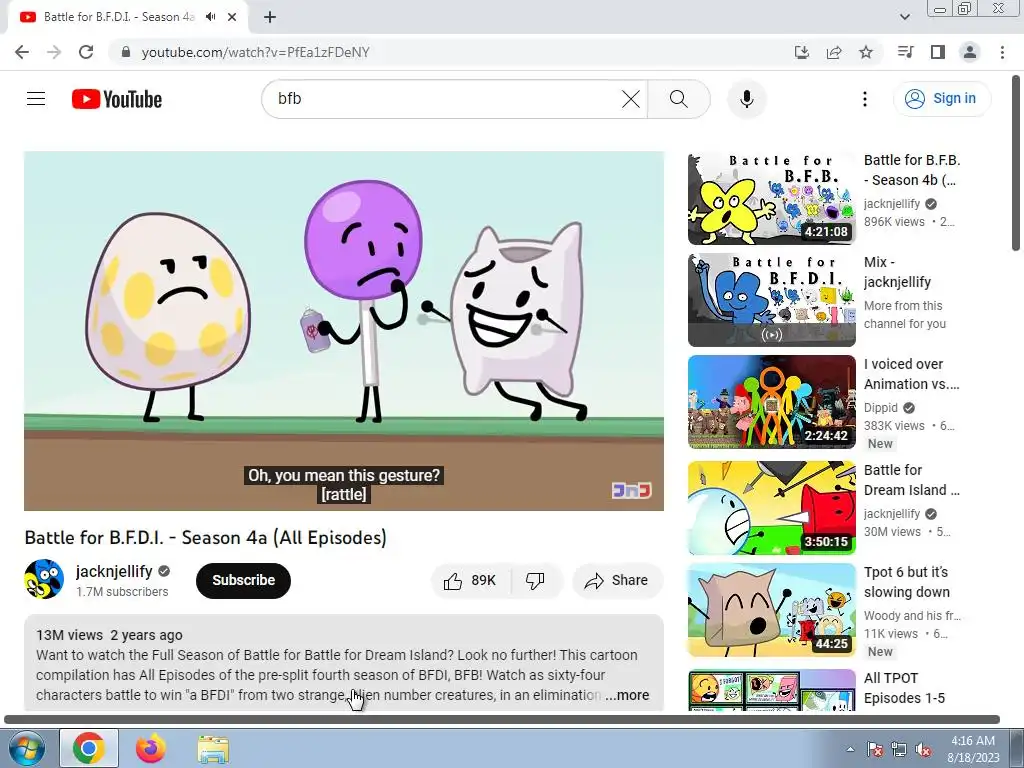Open I voiced over Animation vs. thumbnail
1024x768 pixels.
pos(771,402)
